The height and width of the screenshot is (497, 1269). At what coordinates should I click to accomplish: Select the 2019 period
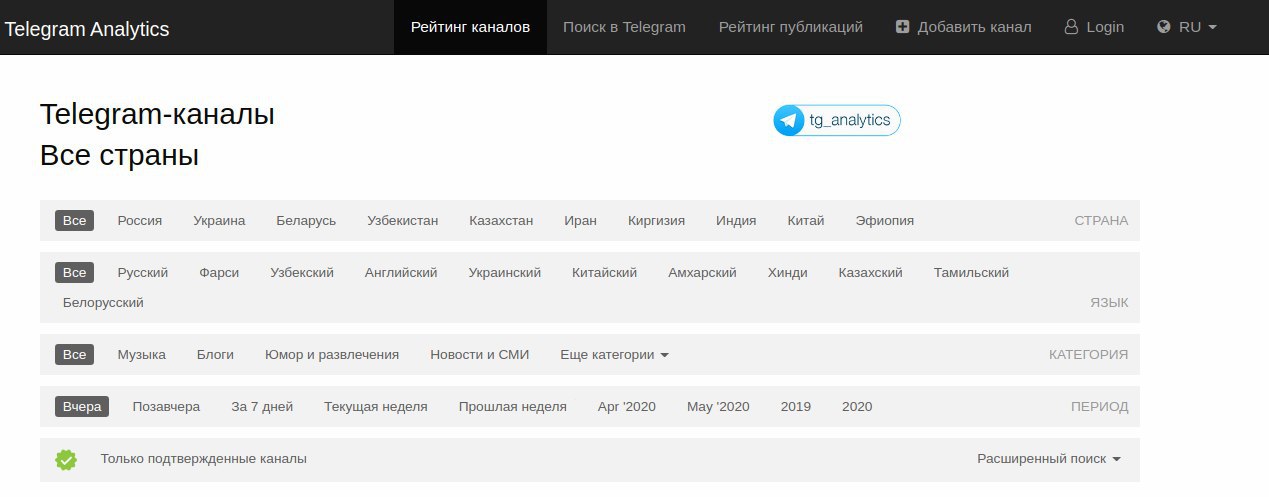[x=796, y=406]
